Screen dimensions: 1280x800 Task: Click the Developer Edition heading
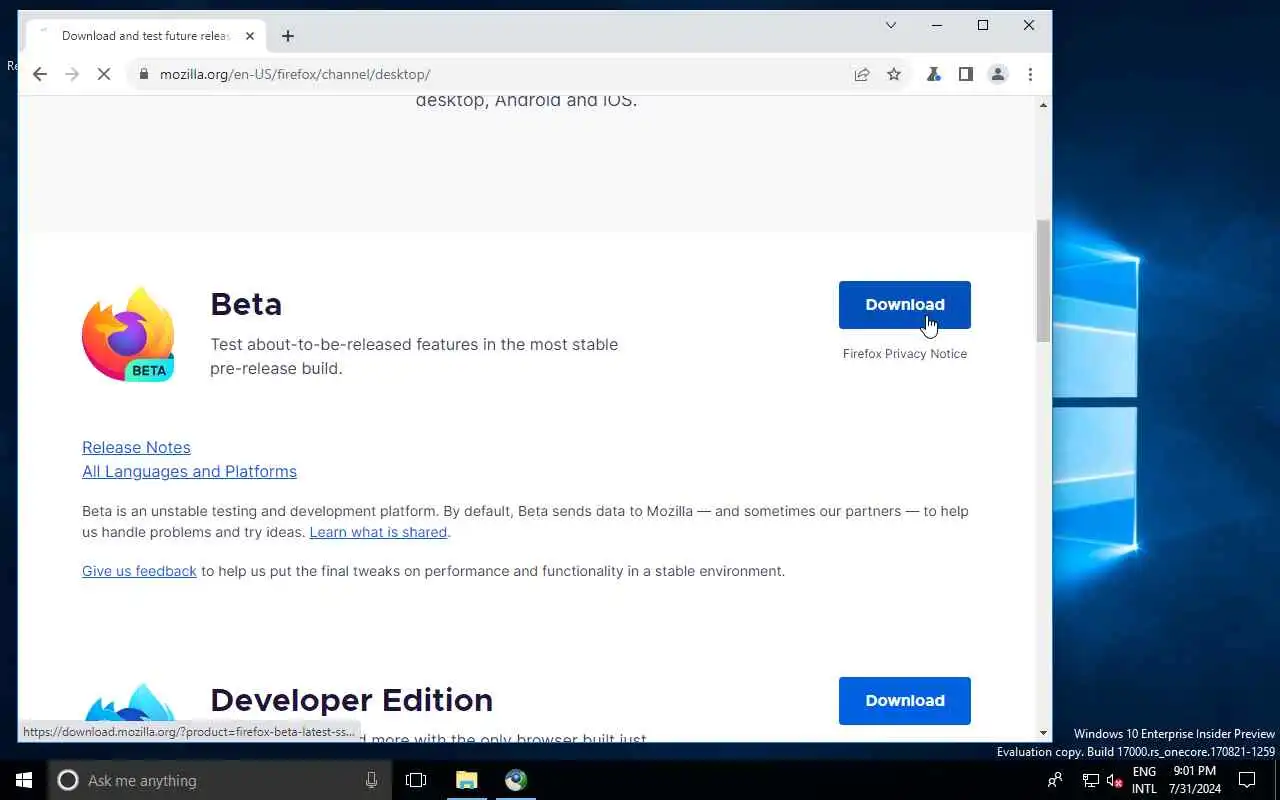351,700
